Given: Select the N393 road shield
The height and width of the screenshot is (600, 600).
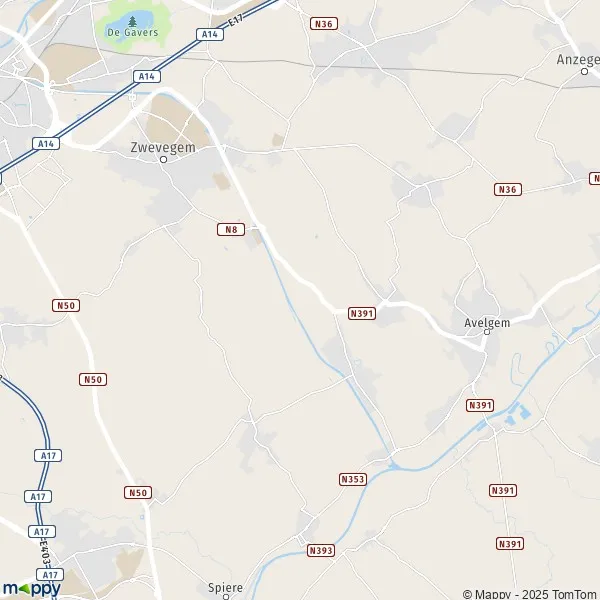Looking at the screenshot, I should (321, 550).
